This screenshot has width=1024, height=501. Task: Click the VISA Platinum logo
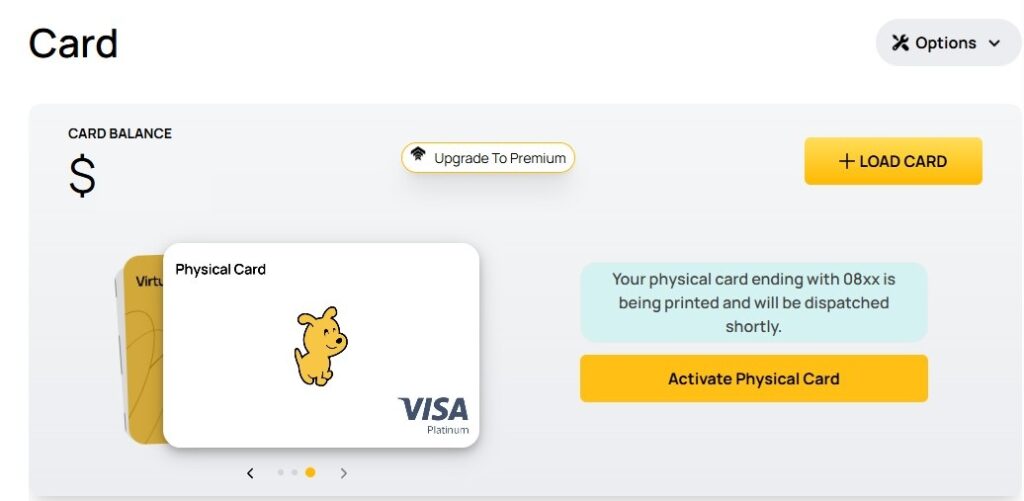tap(434, 412)
